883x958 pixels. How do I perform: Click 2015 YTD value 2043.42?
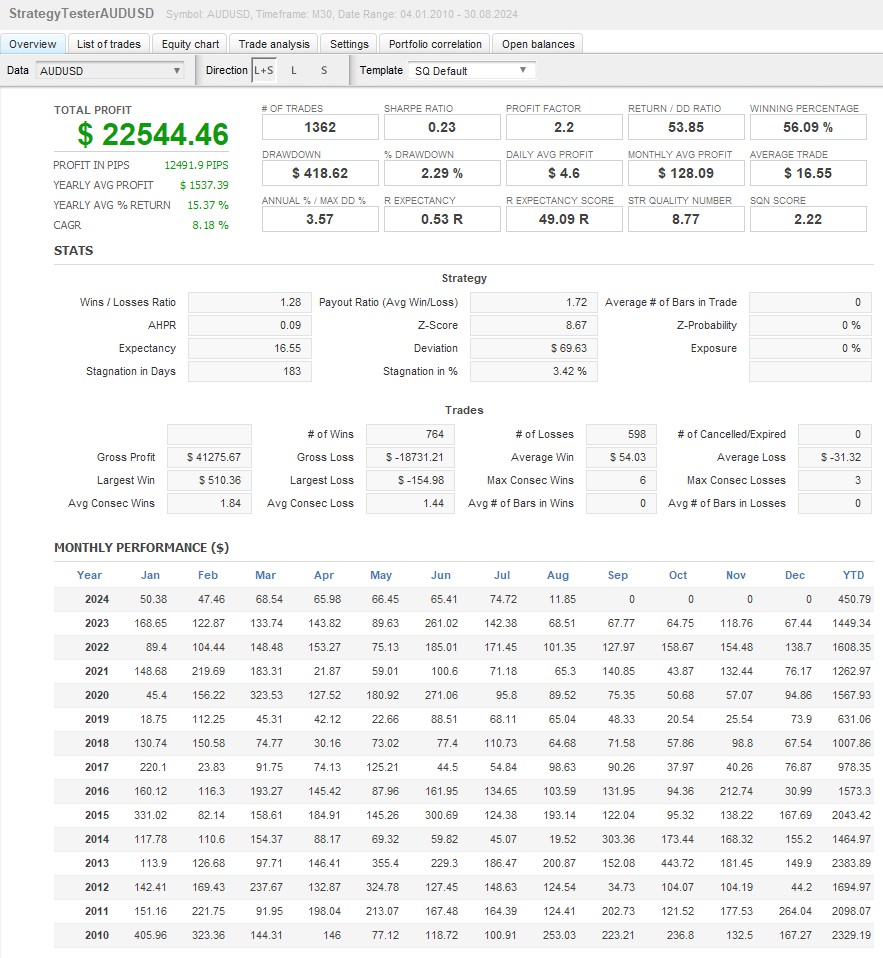click(x=851, y=815)
